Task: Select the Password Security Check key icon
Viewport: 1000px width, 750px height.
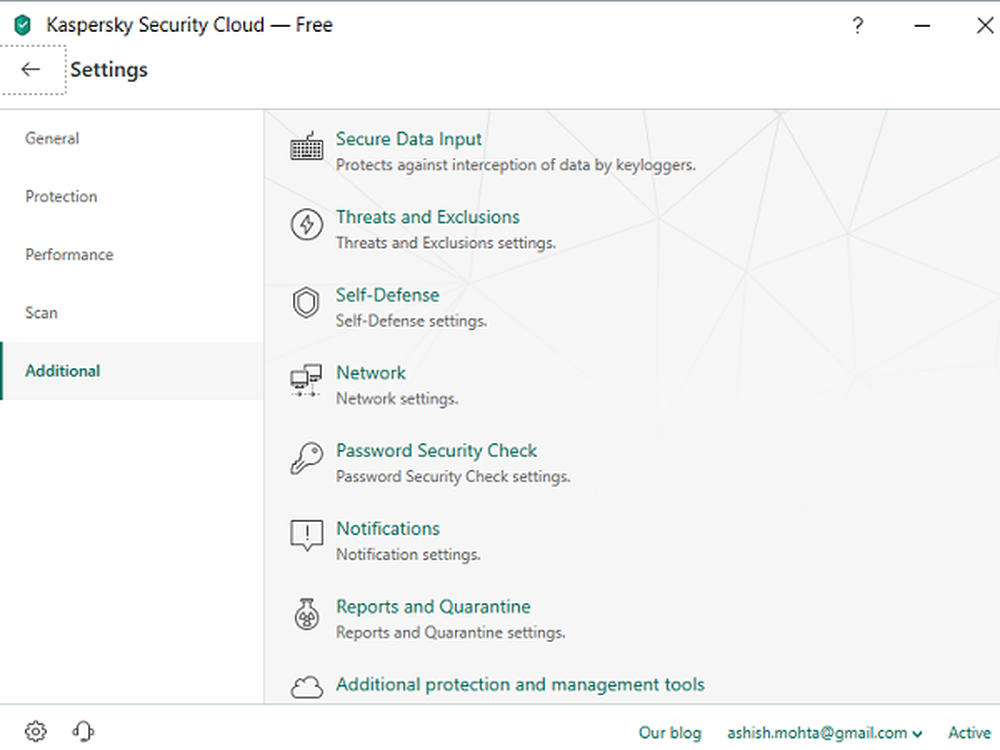Action: tap(305, 460)
